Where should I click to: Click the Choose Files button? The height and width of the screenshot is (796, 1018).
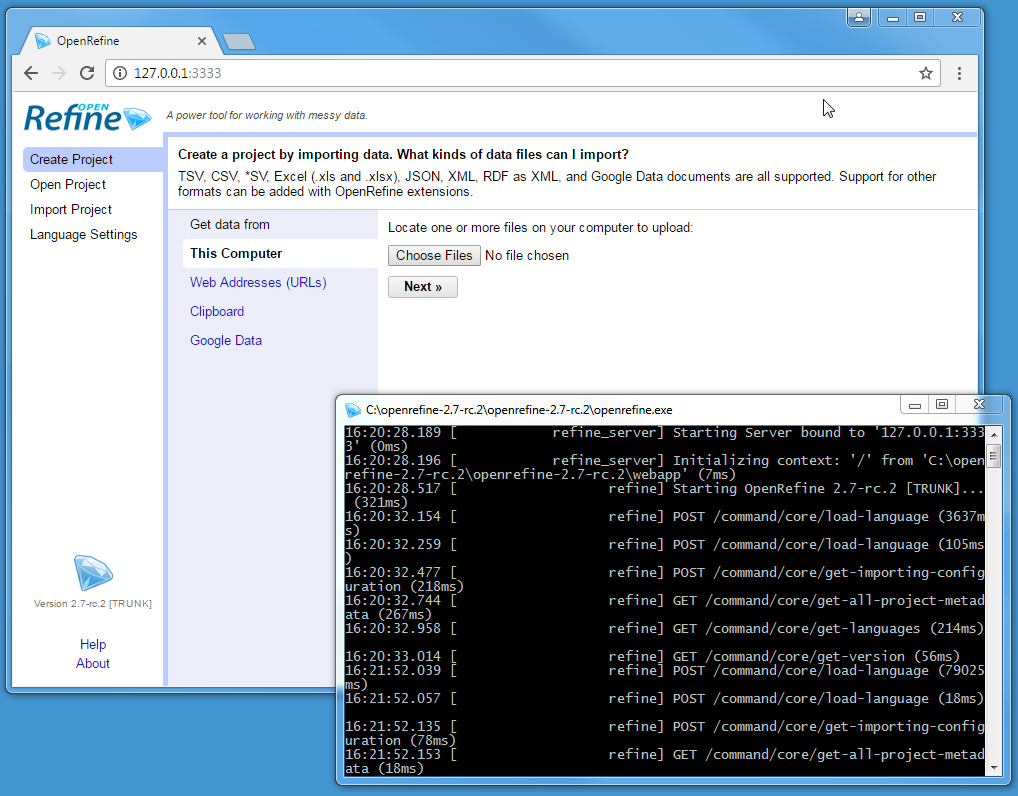tap(434, 255)
